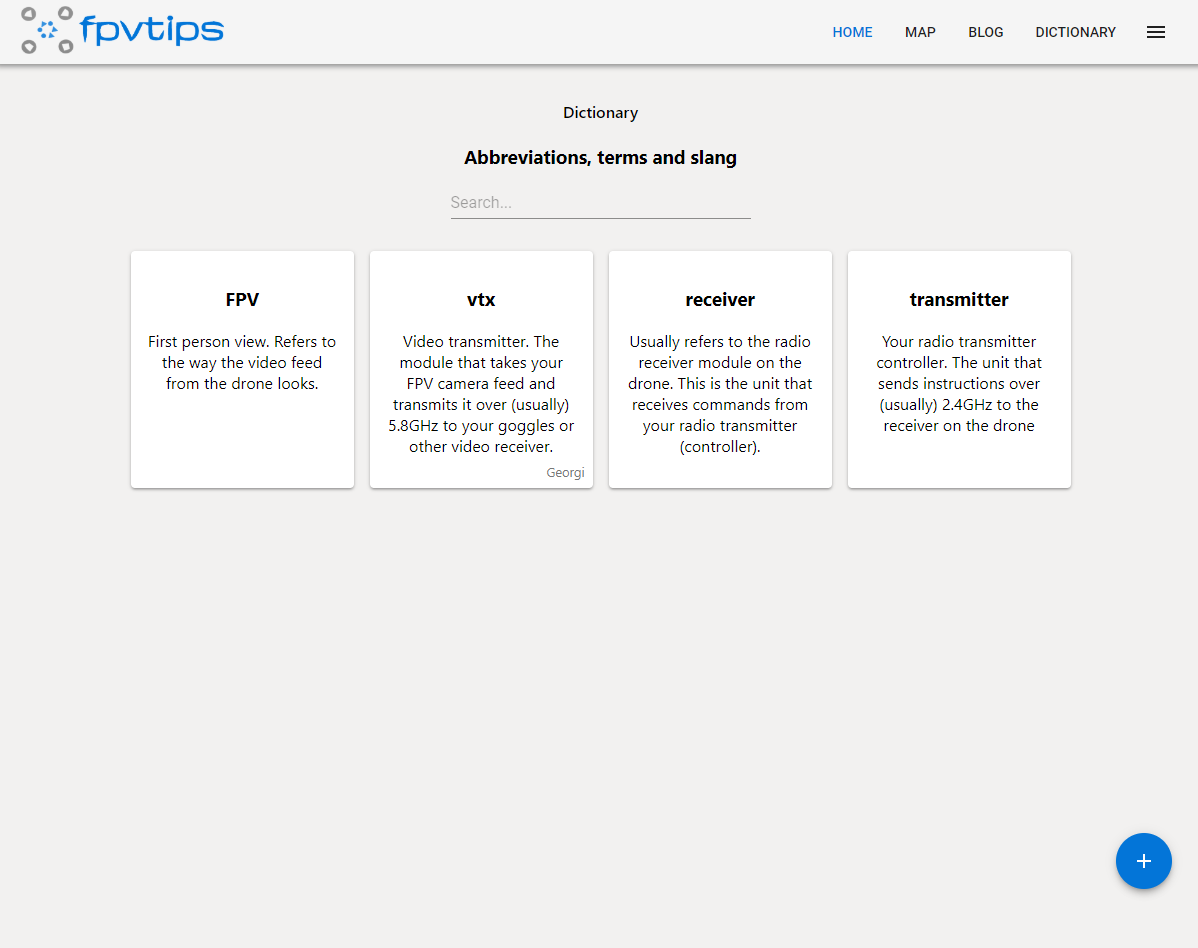The image size is (1198, 948).
Task: Open the navigation drawer via the three-line icon
Action: point(1156,31)
